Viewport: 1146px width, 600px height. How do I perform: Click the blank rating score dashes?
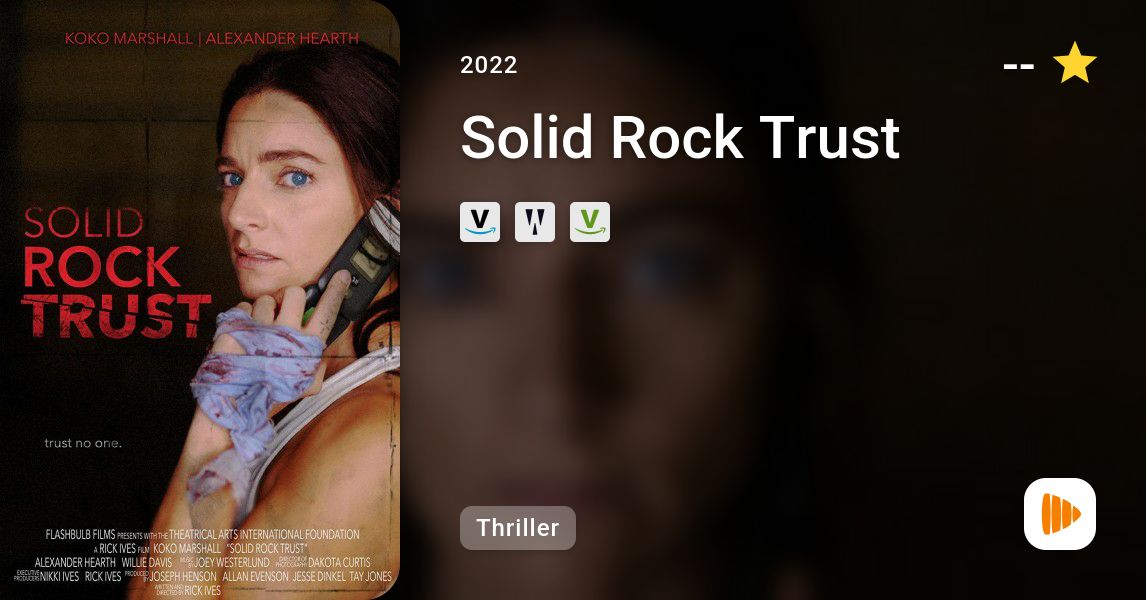click(1018, 66)
